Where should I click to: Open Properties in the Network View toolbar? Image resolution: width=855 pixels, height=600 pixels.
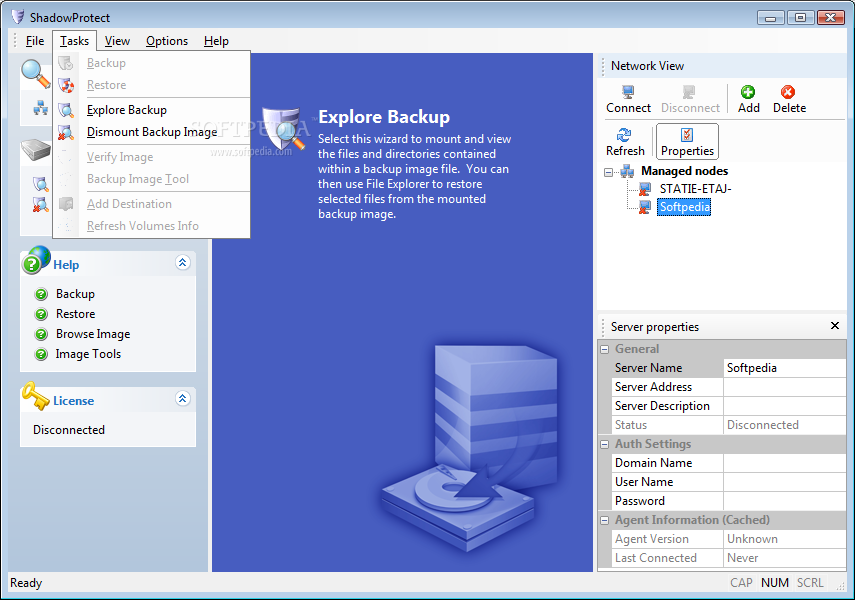(687, 141)
